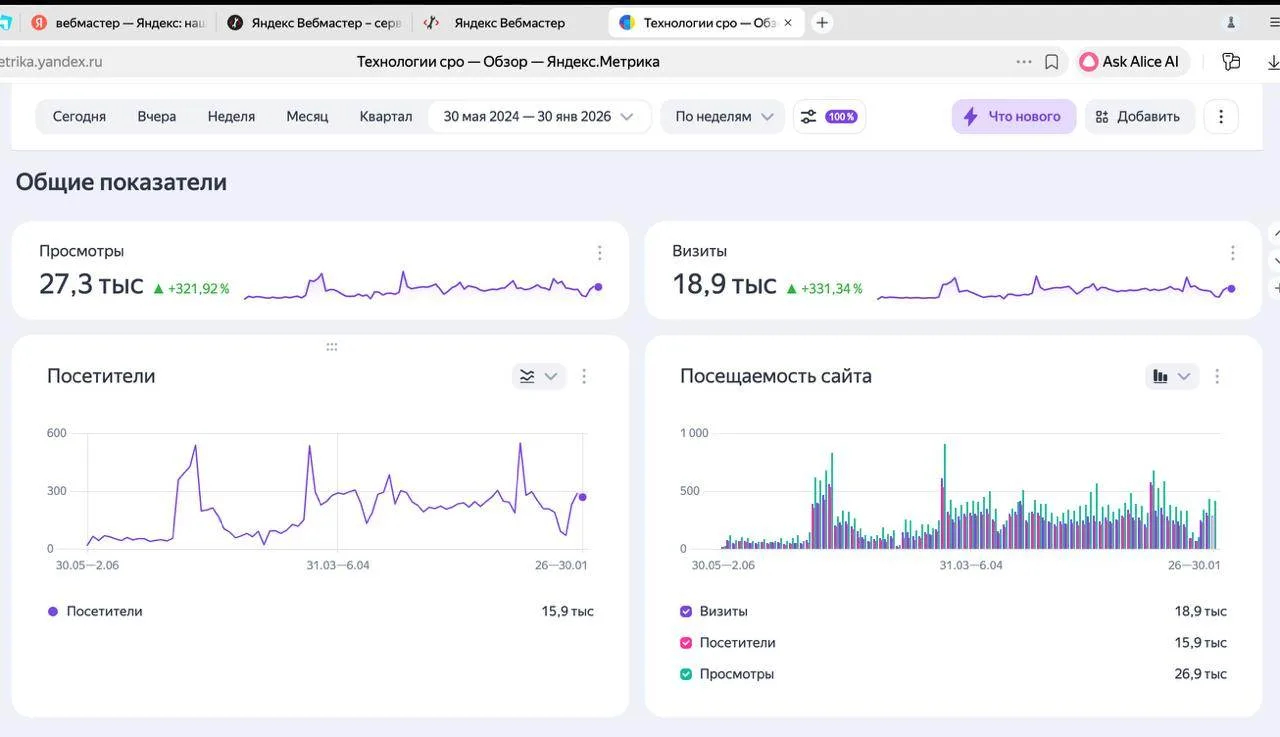The height and width of the screenshot is (737, 1280).
Task: Open the Просмотры widget options menu
Action: (x=599, y=253)
